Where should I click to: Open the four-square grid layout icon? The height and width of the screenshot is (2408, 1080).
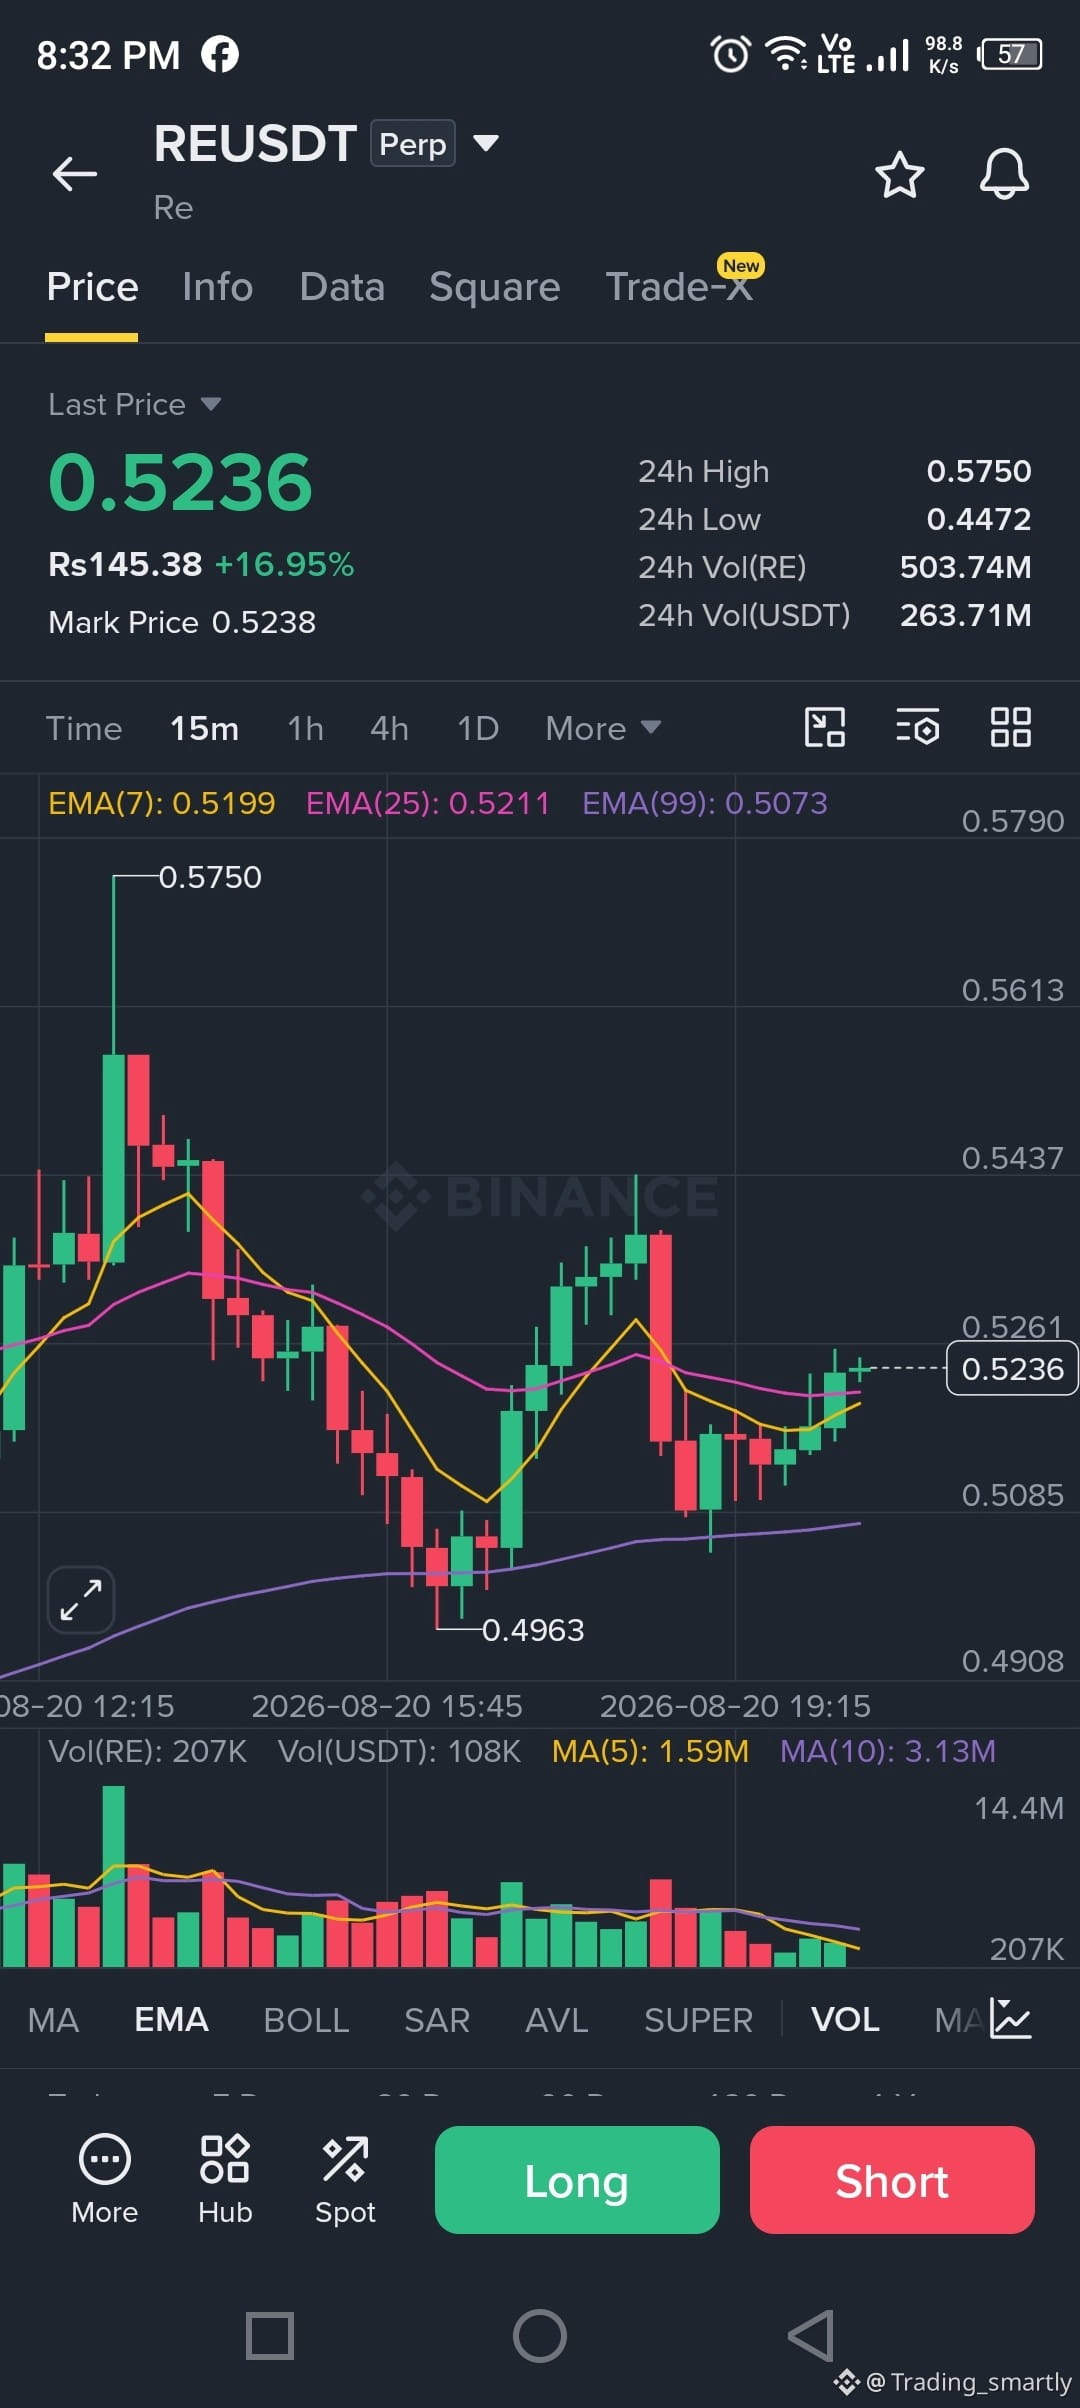(1010, 727)
